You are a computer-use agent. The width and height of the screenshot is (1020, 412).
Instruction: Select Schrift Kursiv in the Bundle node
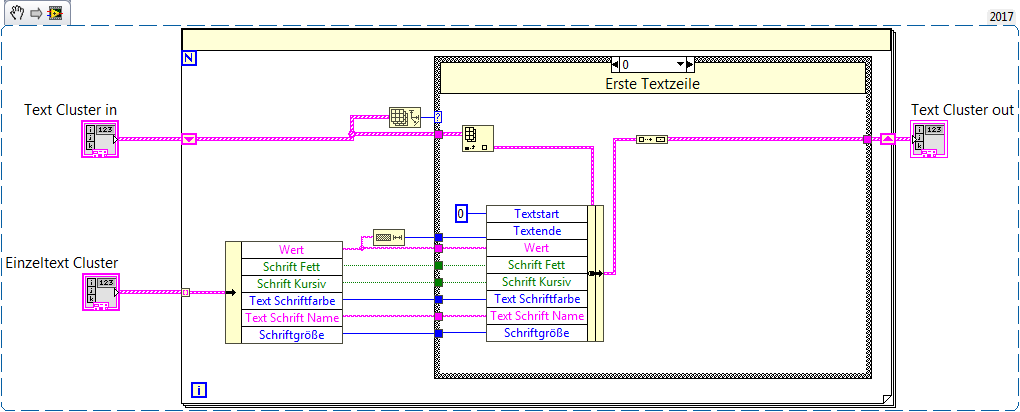pos(537,281)
